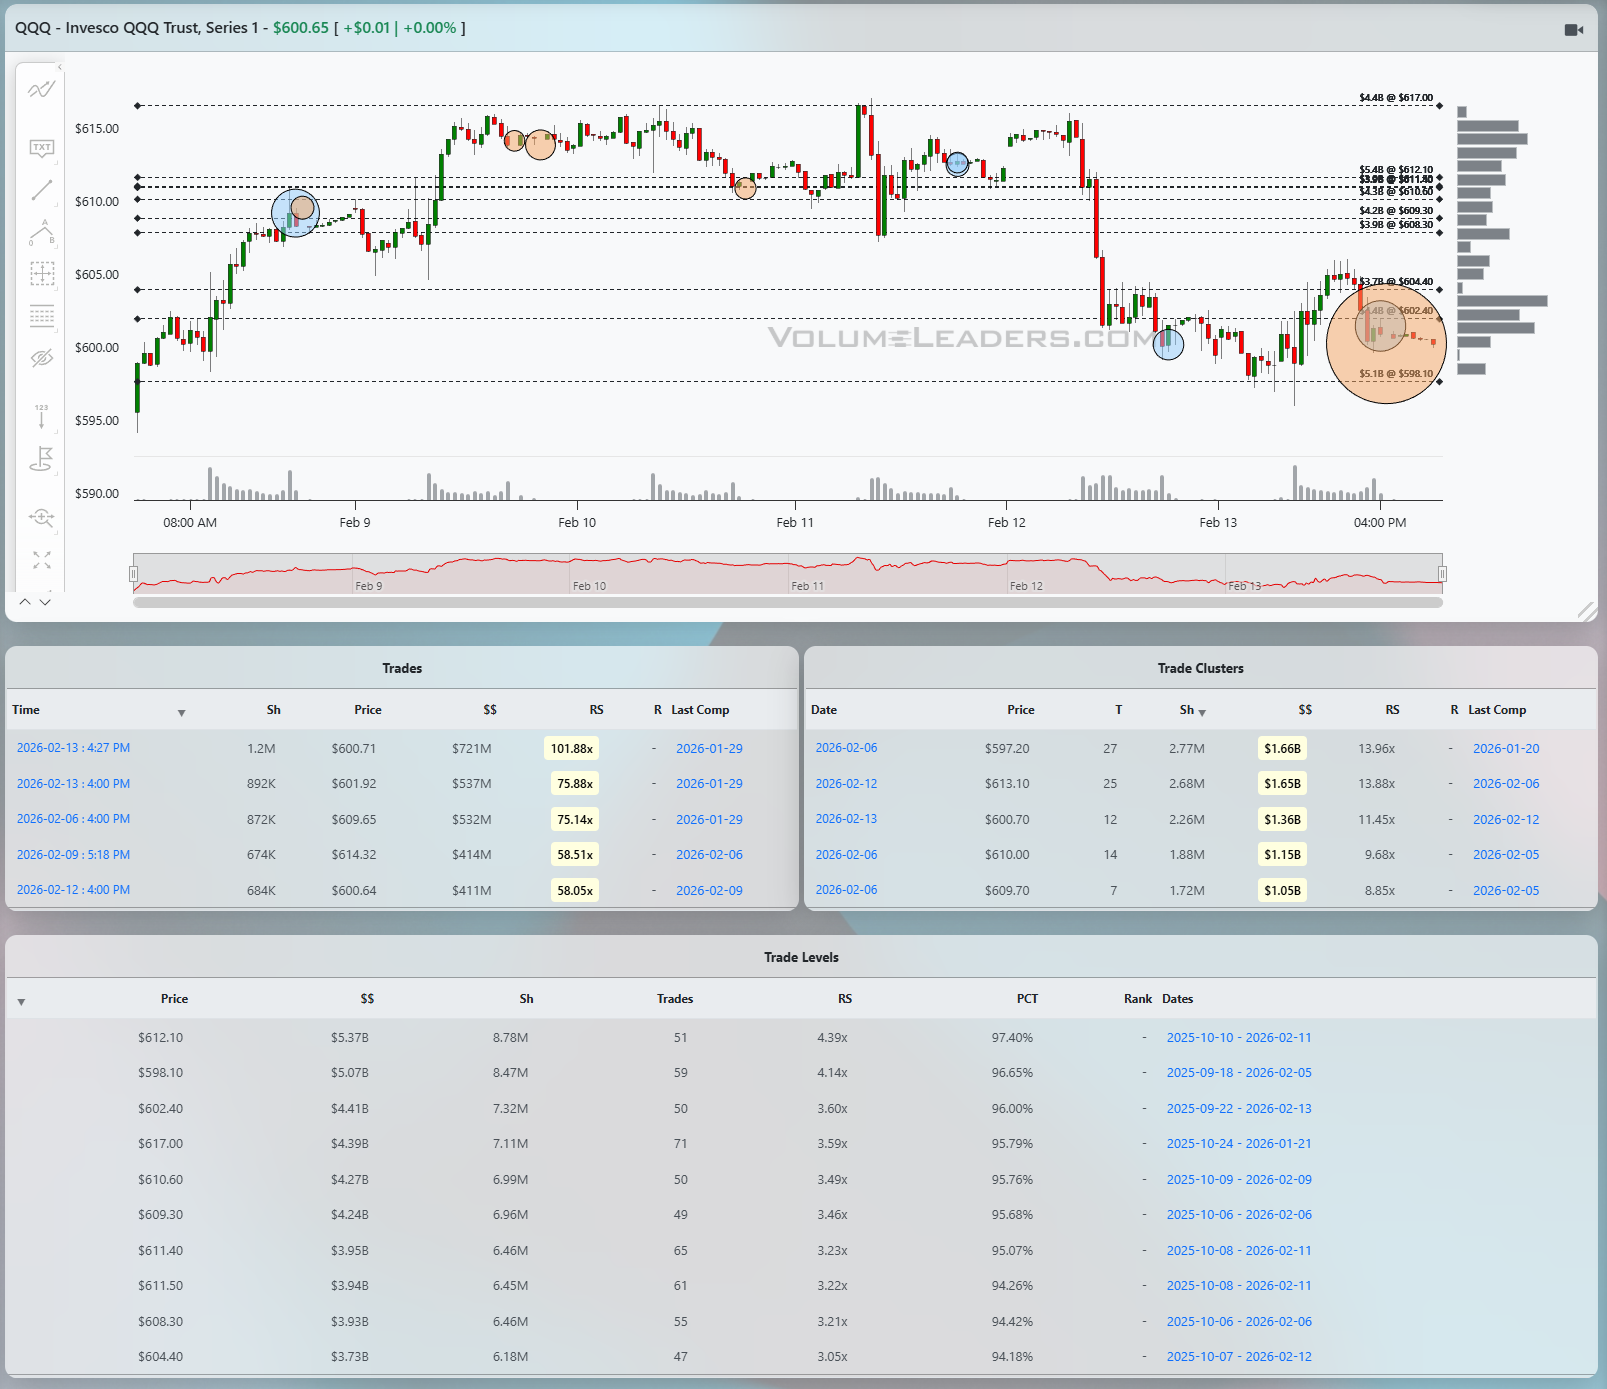Select the TXT text annotation tool

tap(41, 148)
